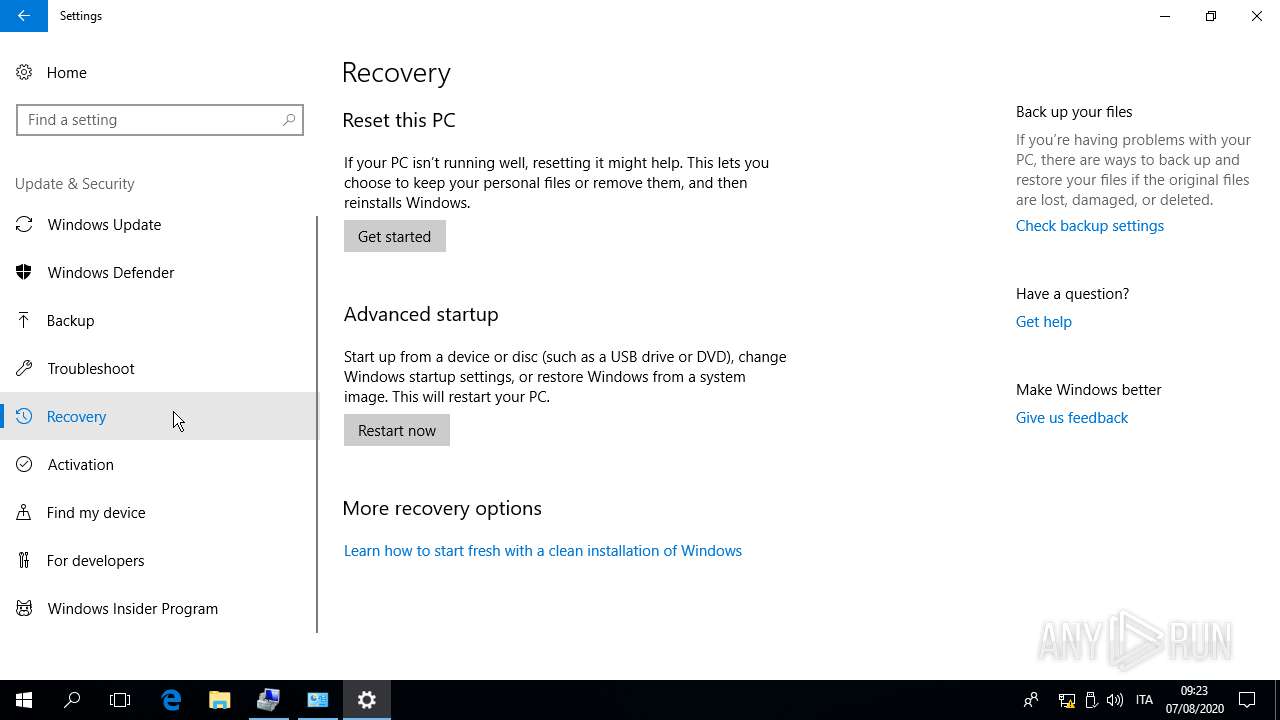Open File Explorer from taskbar
The height and width of the screenshot is (720, 1280).
pos(219,700)
